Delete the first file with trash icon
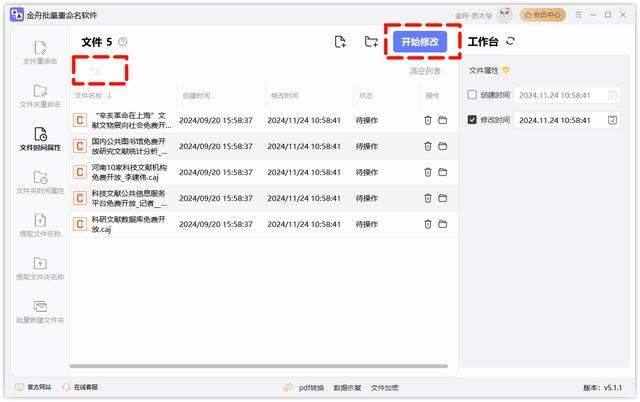 (428, 119)
